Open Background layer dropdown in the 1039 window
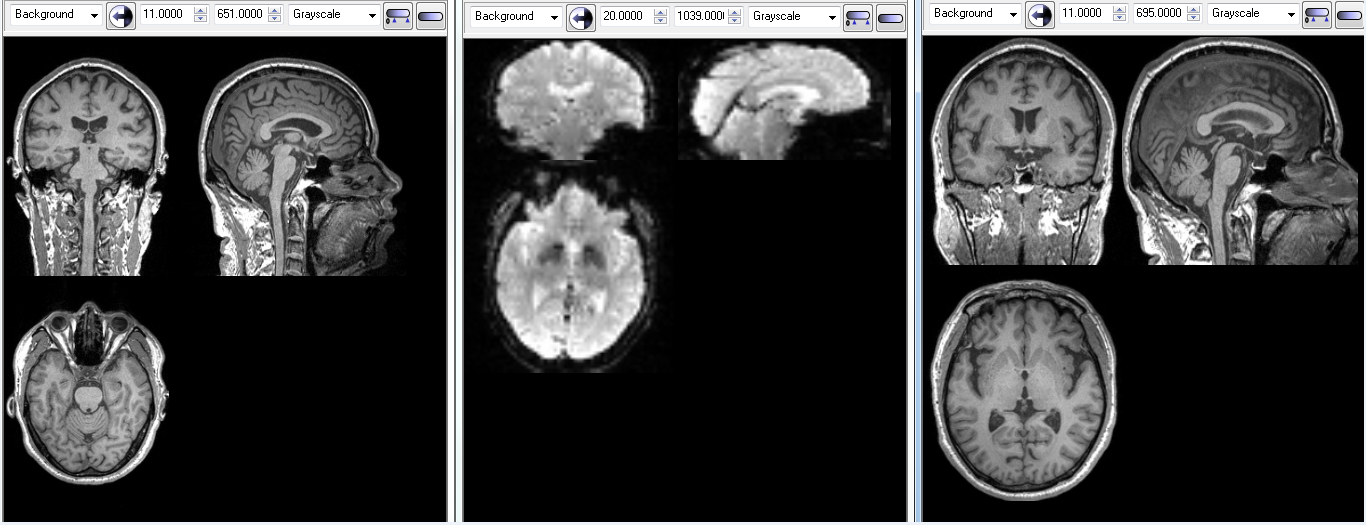Image resolution: width=1366 pixels, height=525 pixels. [x=516, y=16]
